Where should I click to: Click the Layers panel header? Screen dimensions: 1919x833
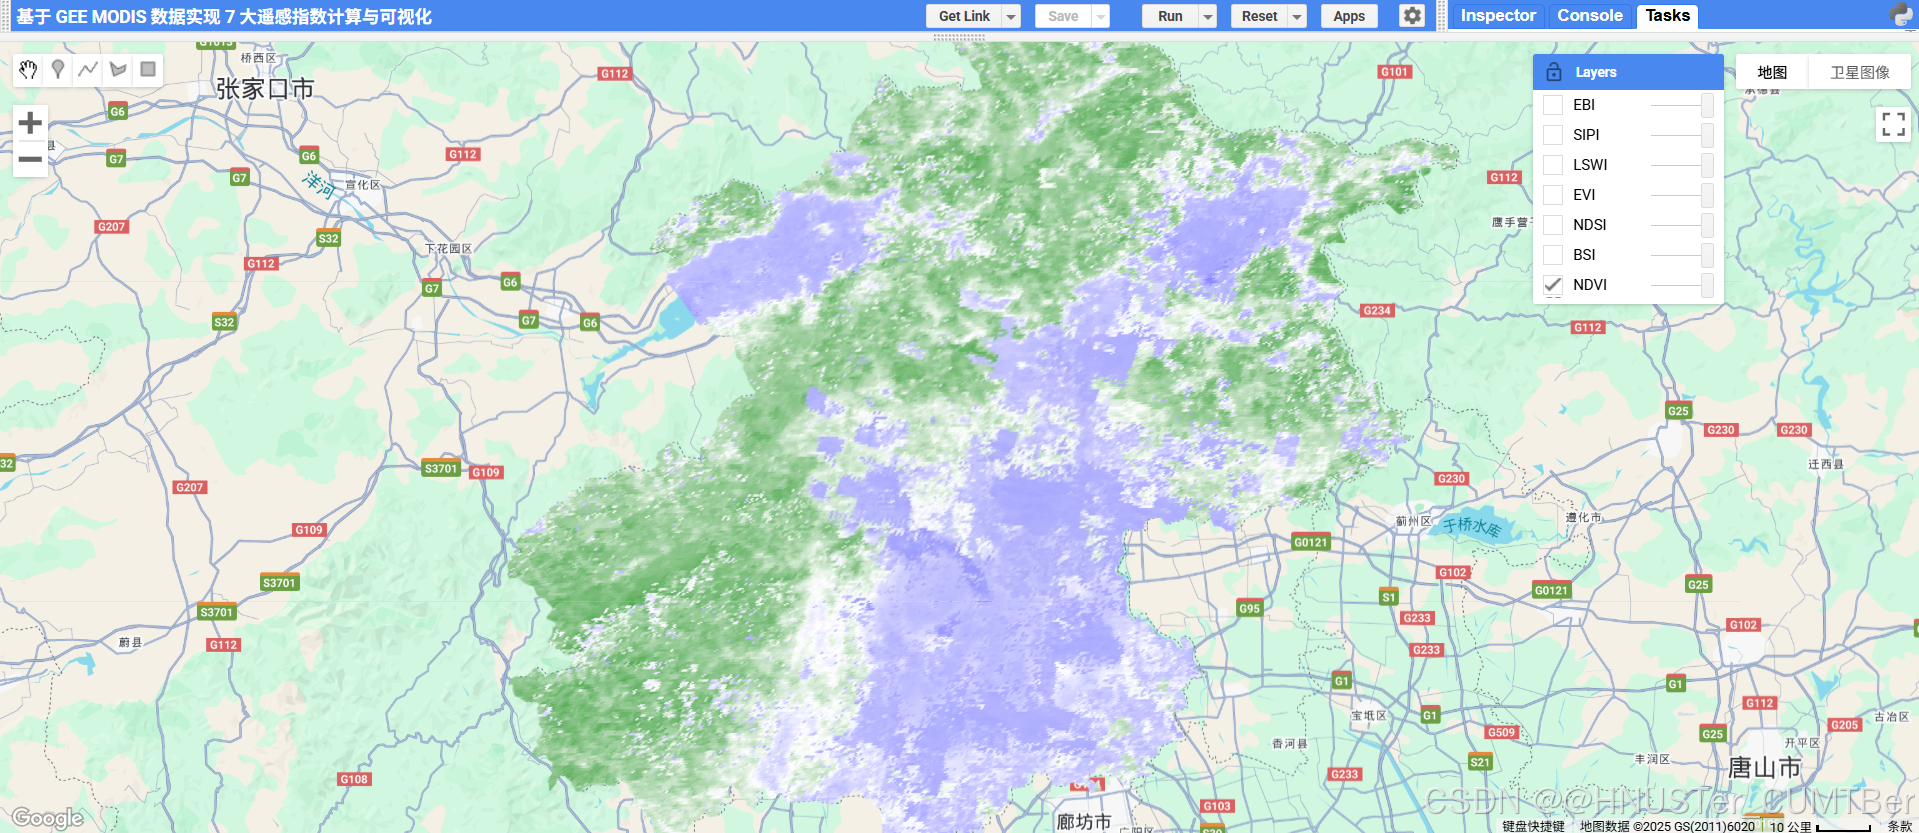1628,72
